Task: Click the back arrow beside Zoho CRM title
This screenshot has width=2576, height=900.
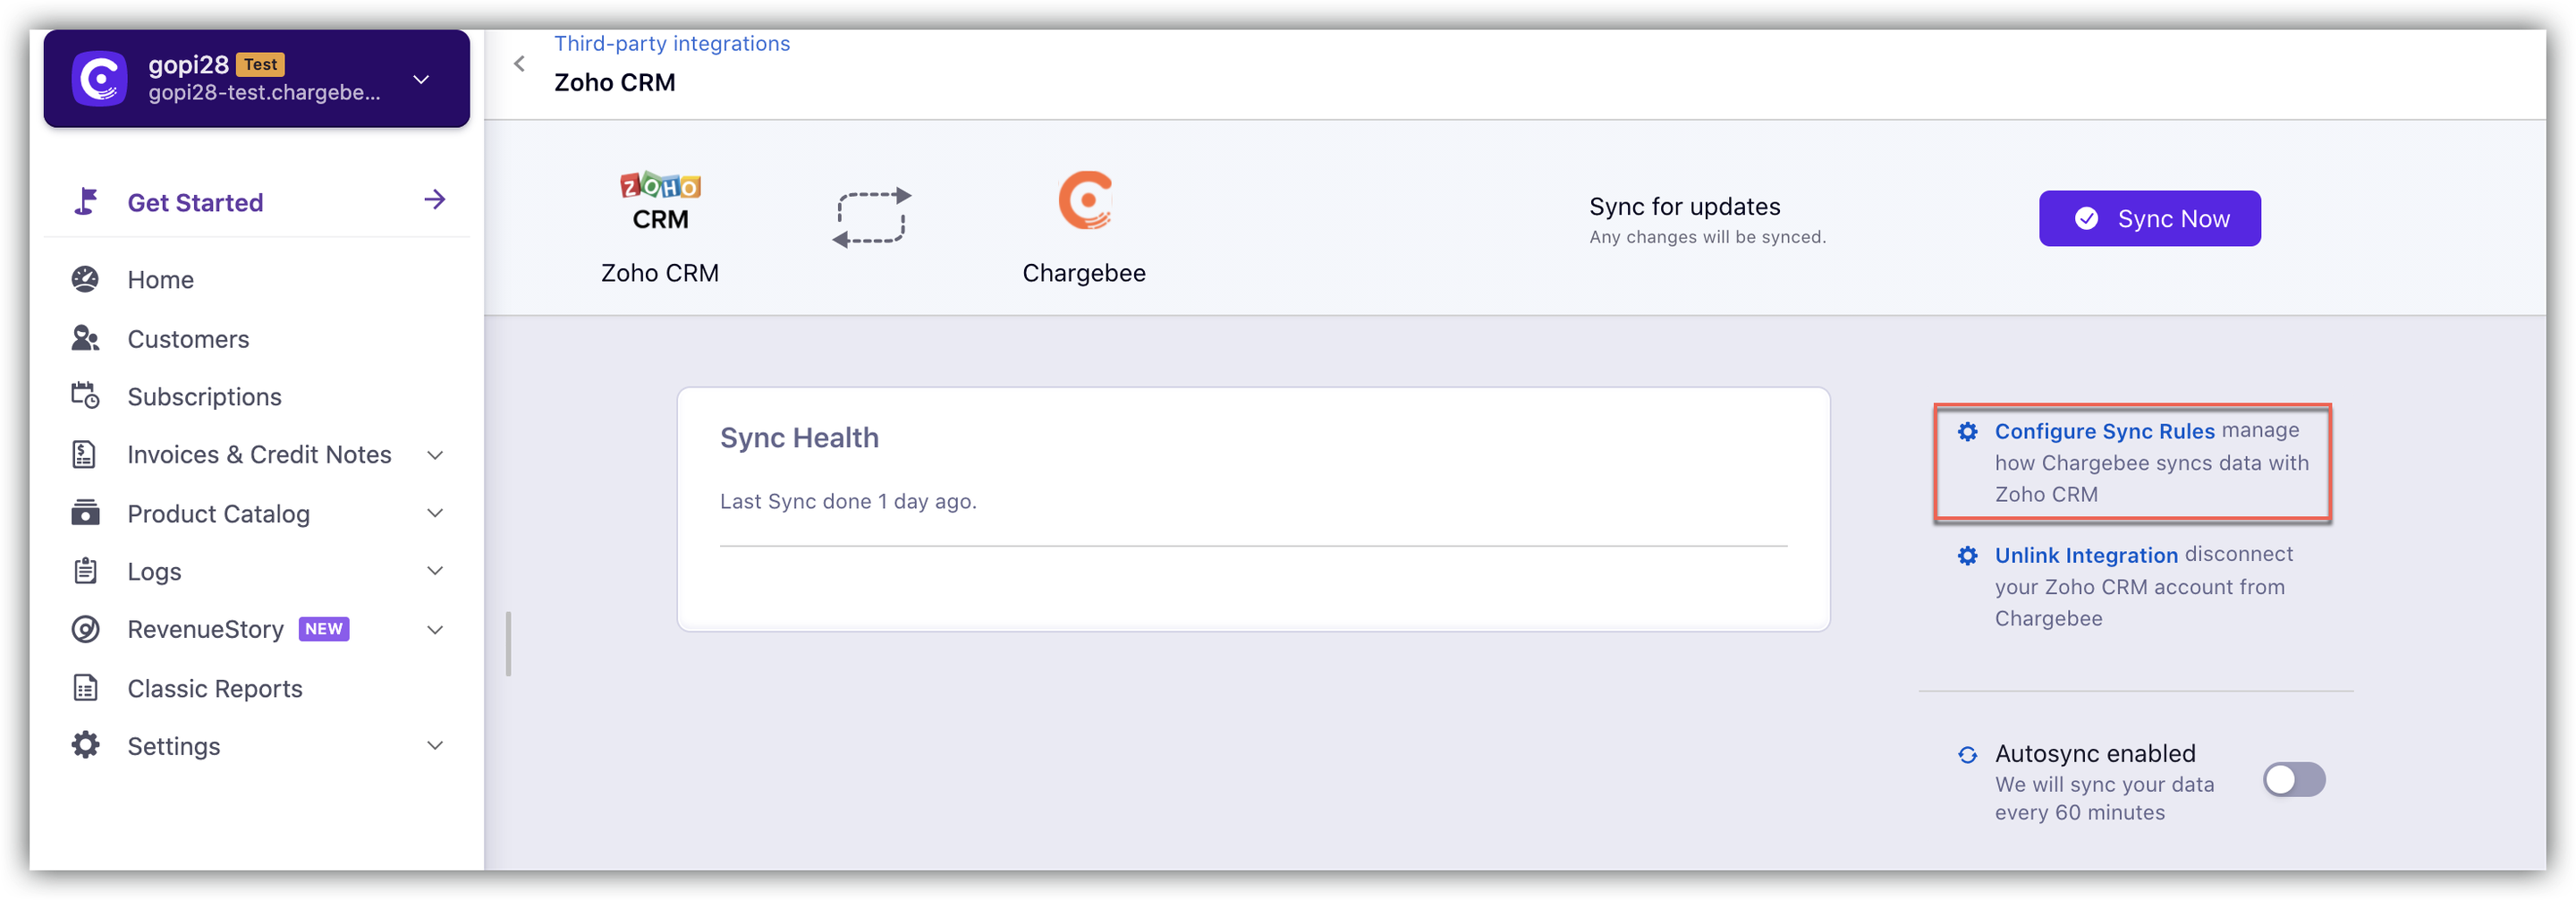Action: pyautogui.click(x=519, y=64)
